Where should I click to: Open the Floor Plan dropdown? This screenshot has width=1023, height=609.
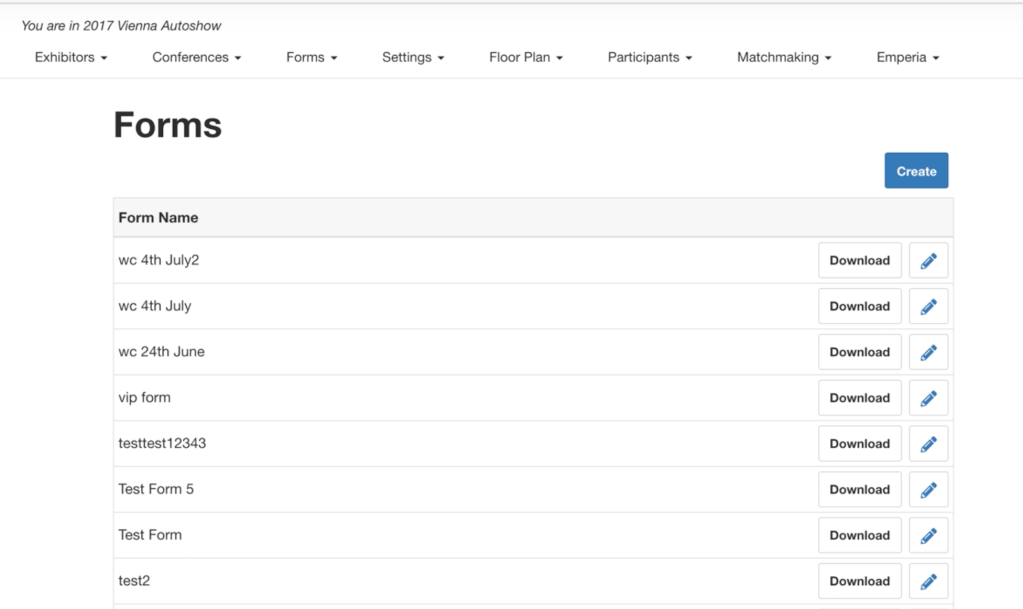click(526, 58)
